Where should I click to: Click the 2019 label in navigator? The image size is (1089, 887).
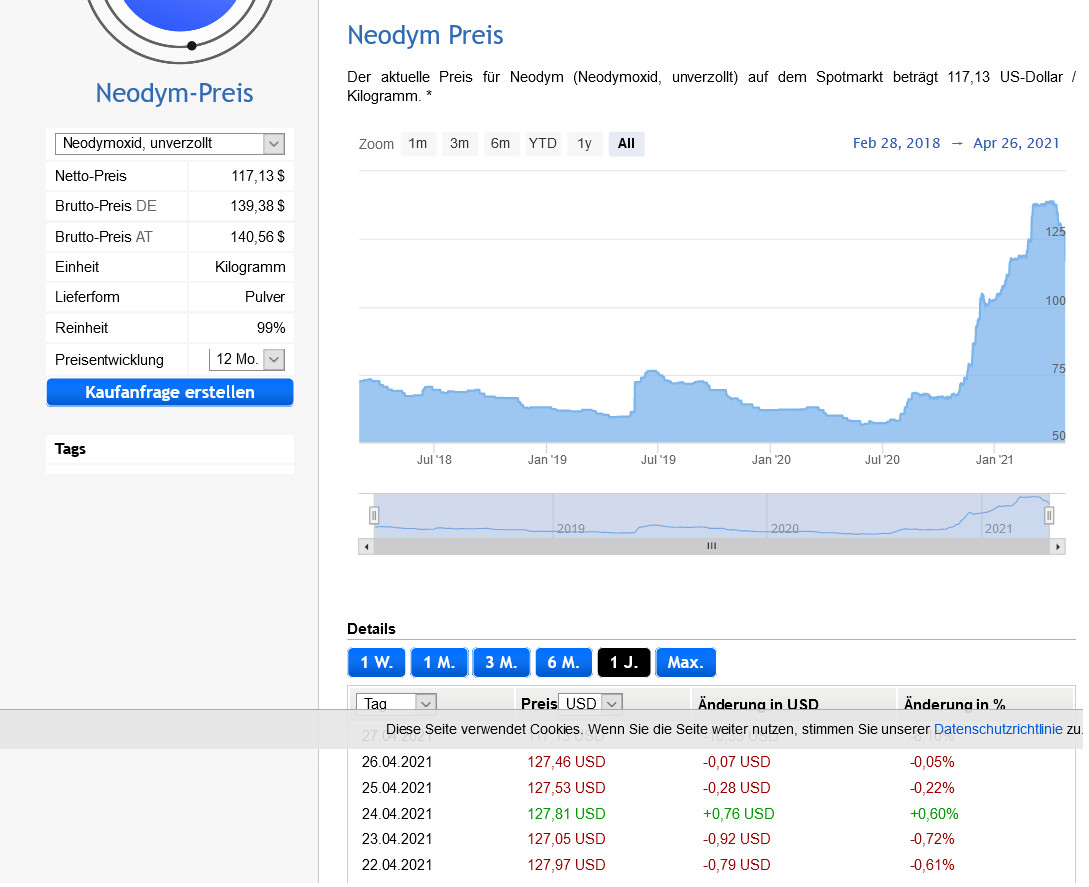click(570, 529)
